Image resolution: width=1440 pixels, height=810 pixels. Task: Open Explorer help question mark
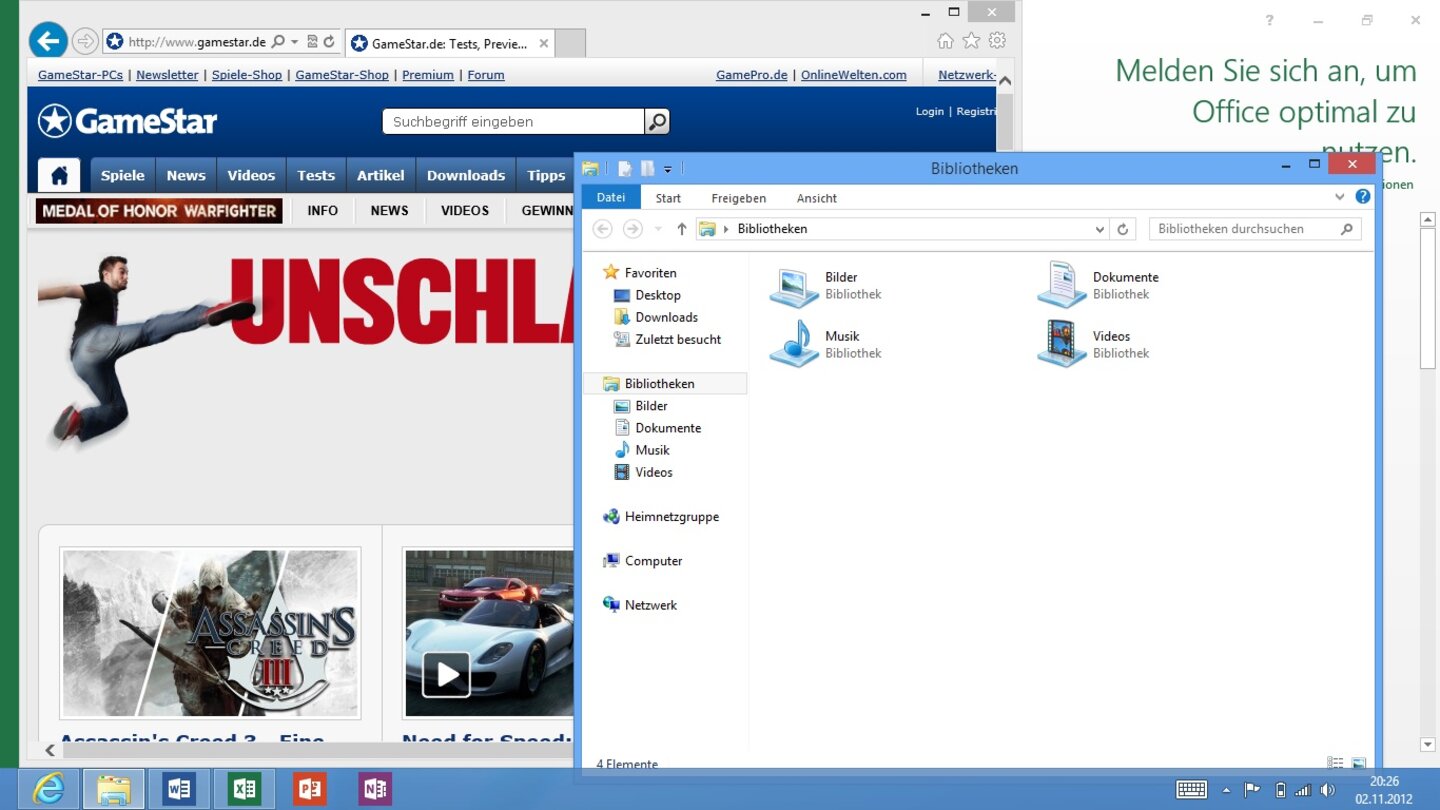(1362, 197)
